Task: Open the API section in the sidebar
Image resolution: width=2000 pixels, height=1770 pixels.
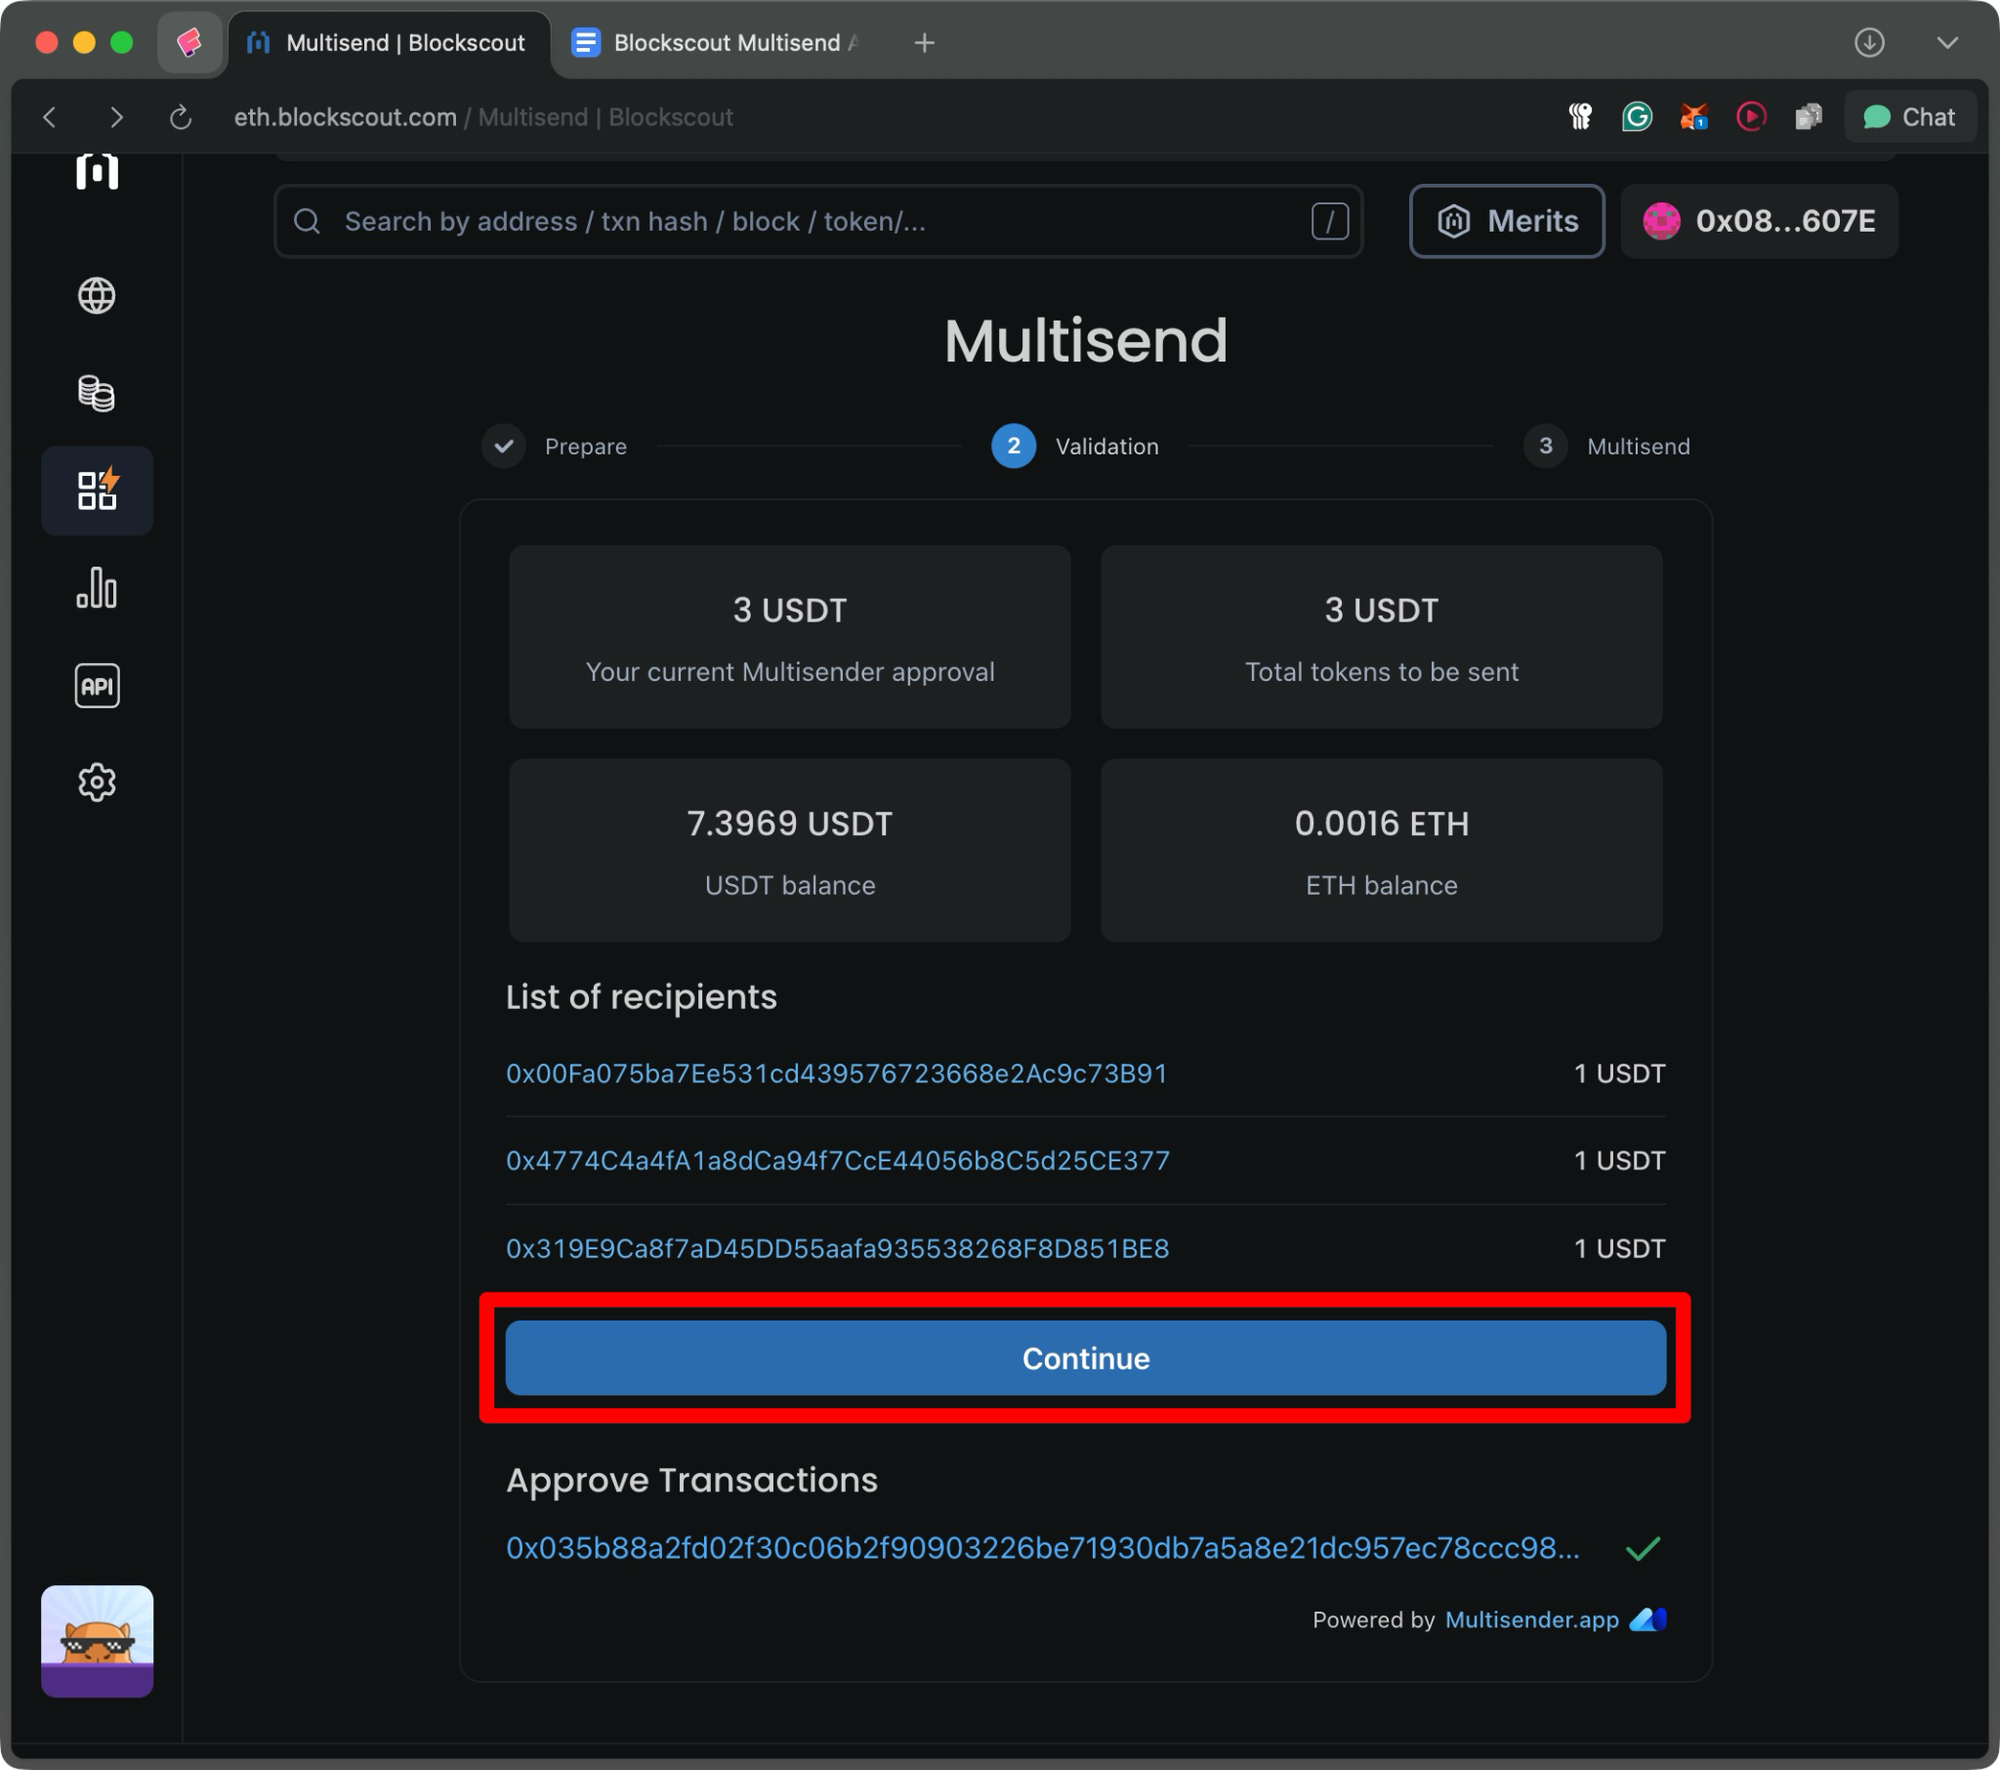Action: [96, 685]
